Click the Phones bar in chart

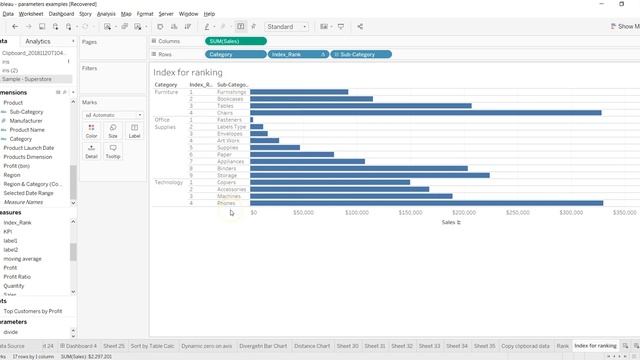tap(427, 203)
